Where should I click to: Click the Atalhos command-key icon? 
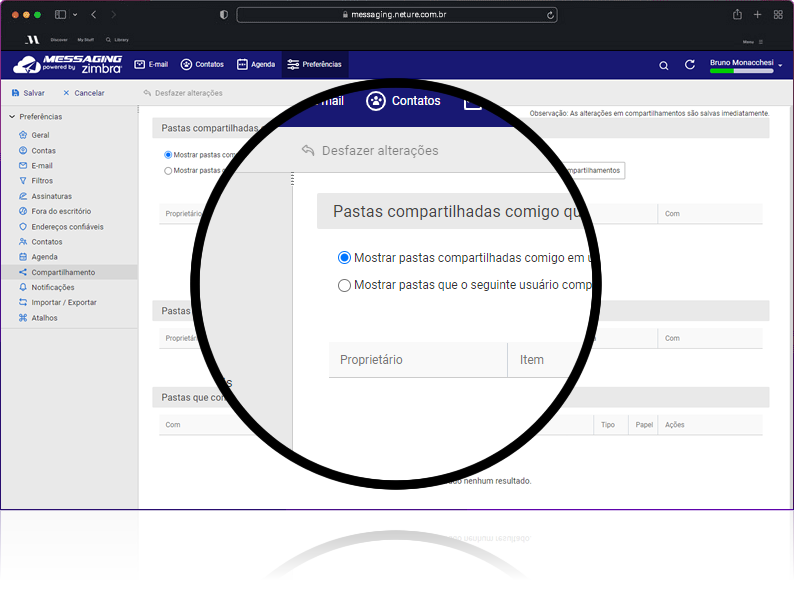click(23, 318)
